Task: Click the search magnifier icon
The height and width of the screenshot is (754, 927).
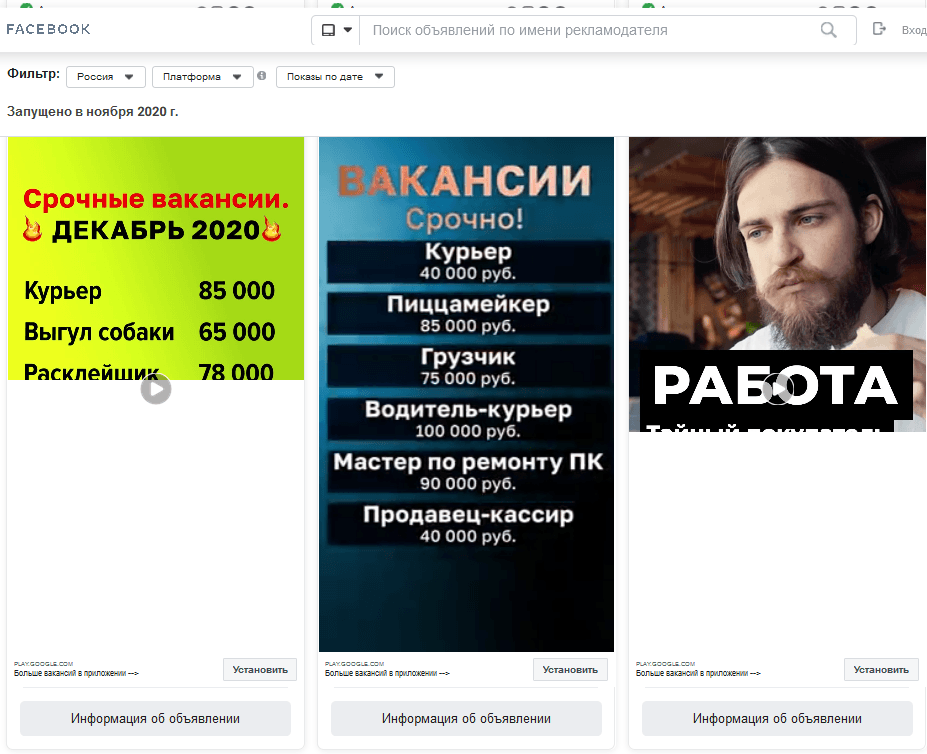Action: (x=828, y=30)
